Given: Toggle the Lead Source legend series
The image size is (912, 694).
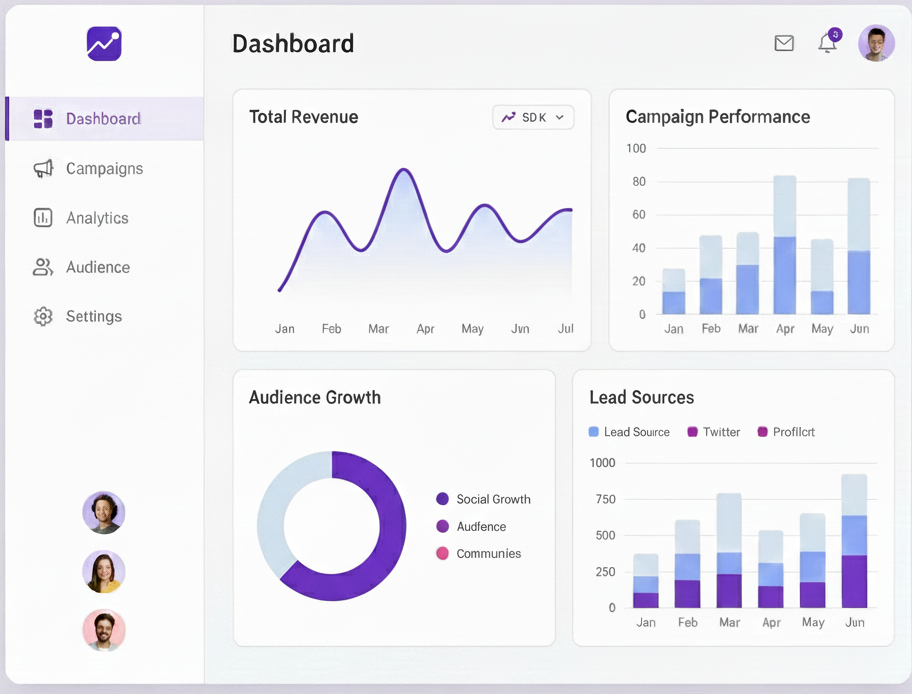Looking at the screenshot, I should tap(629, 432).
